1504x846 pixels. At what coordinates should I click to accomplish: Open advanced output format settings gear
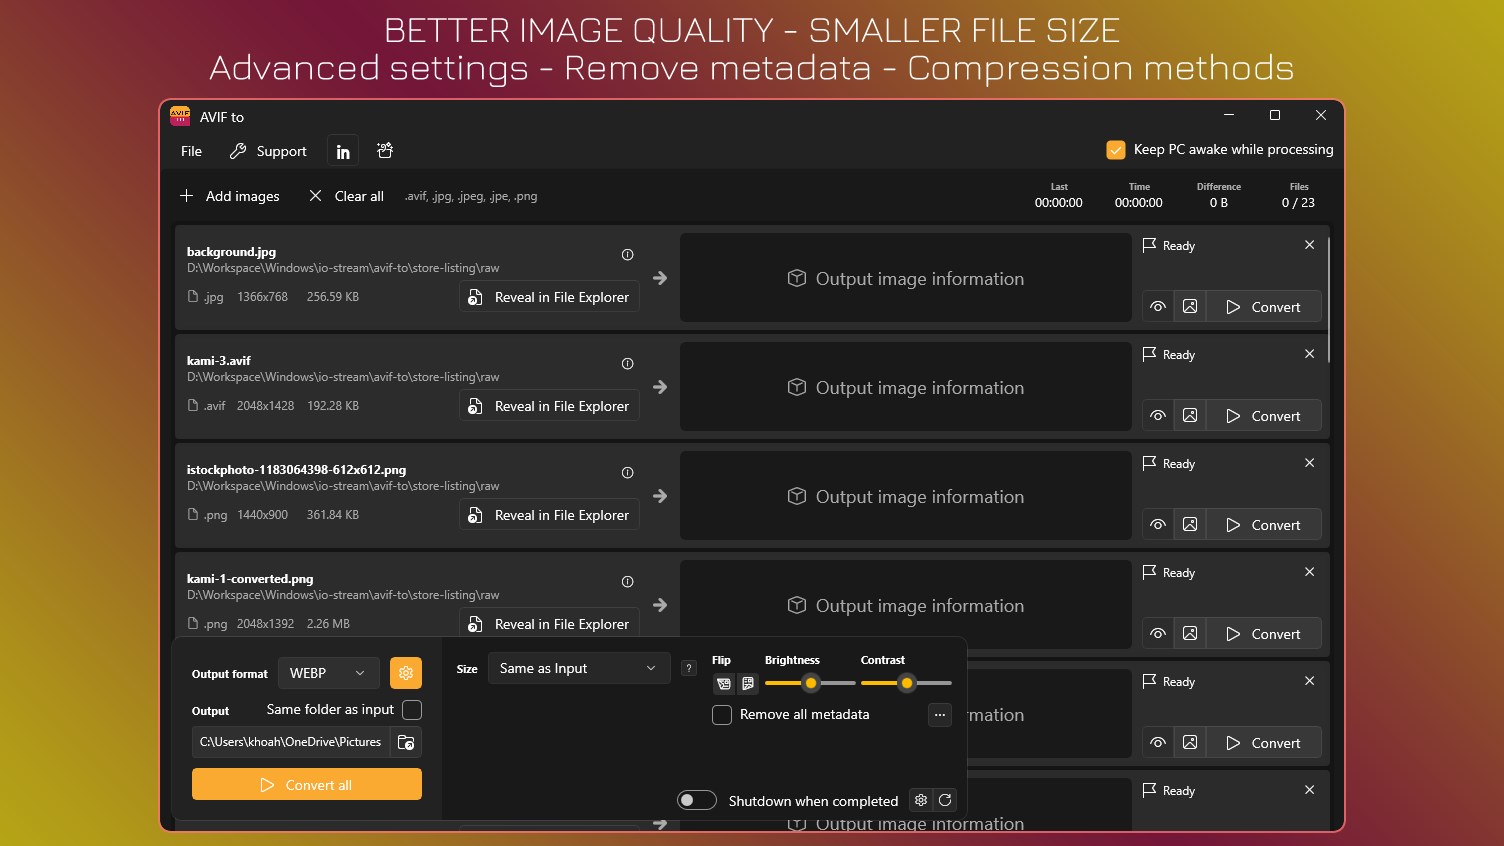tap(406, 673)
